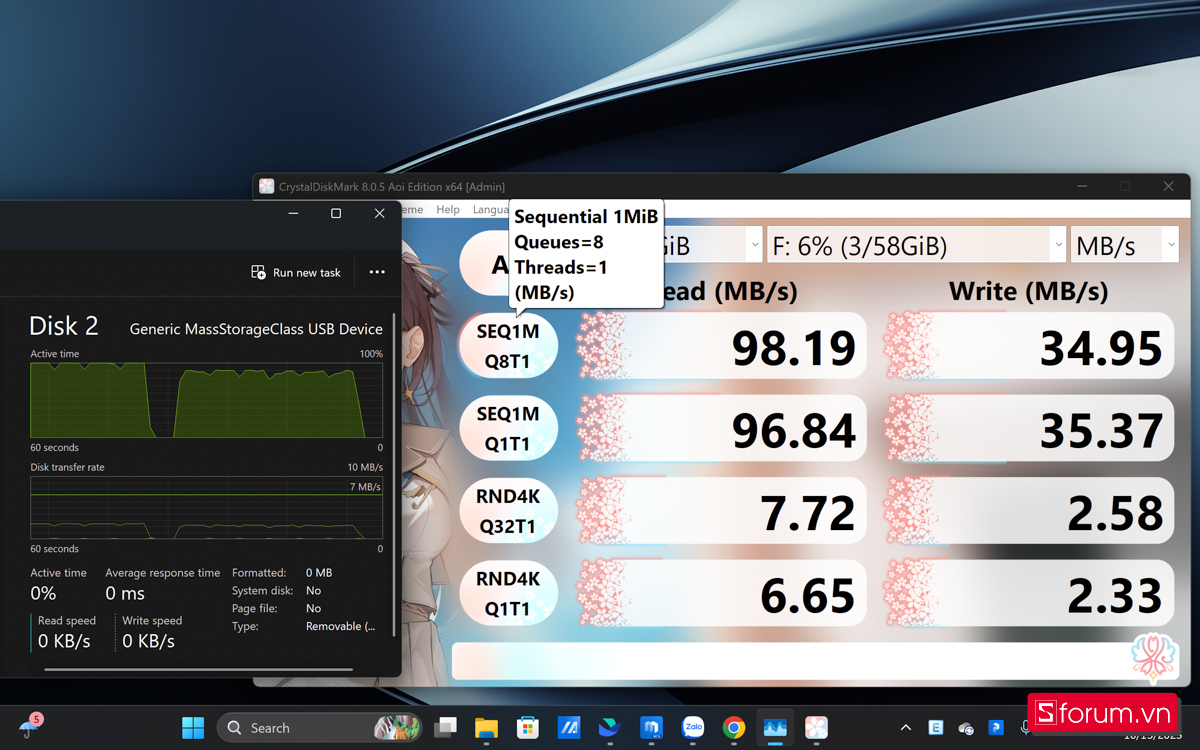
Task: Open Task Manager's three-dot more options
Action: point(377,272)
